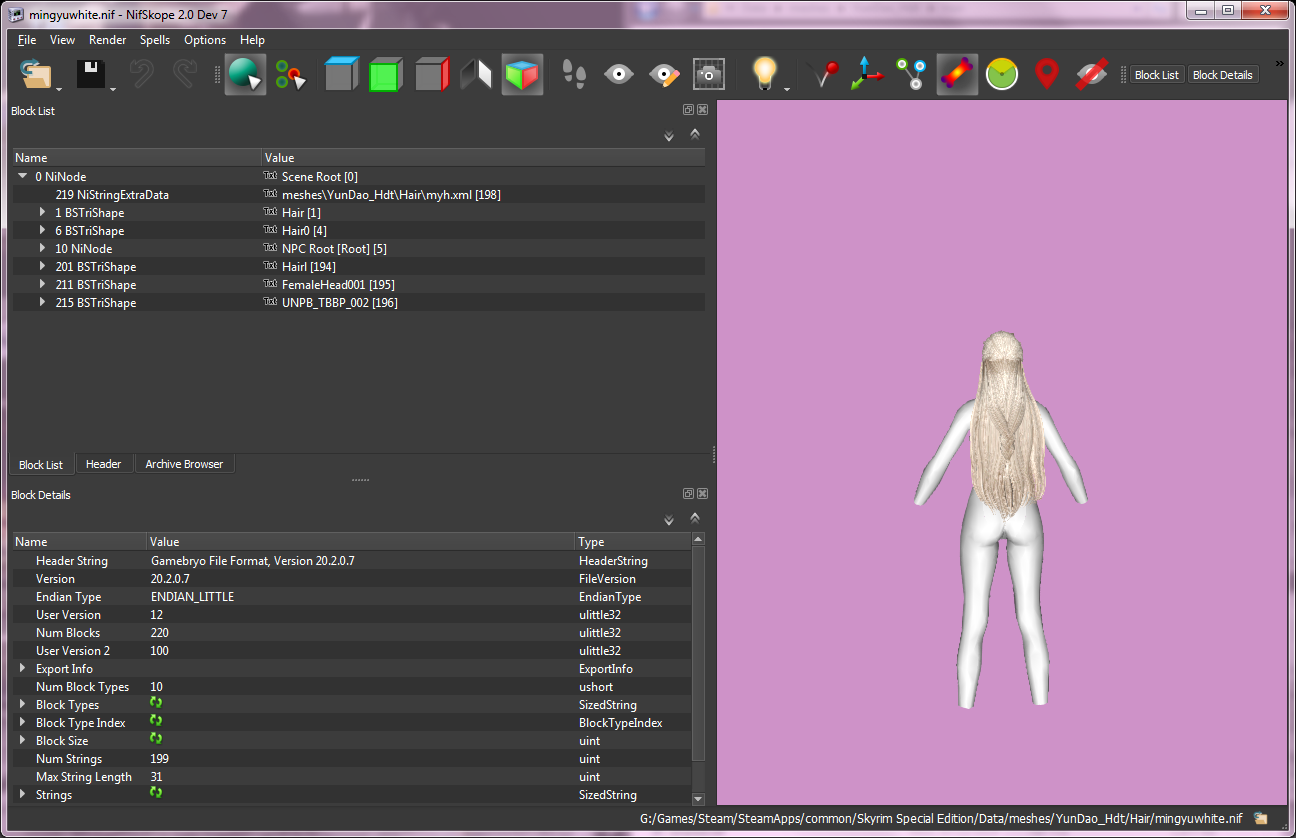The image size is (1296, 838).
Task: Click the Num Blocks value 220
Action: (160, 633)
